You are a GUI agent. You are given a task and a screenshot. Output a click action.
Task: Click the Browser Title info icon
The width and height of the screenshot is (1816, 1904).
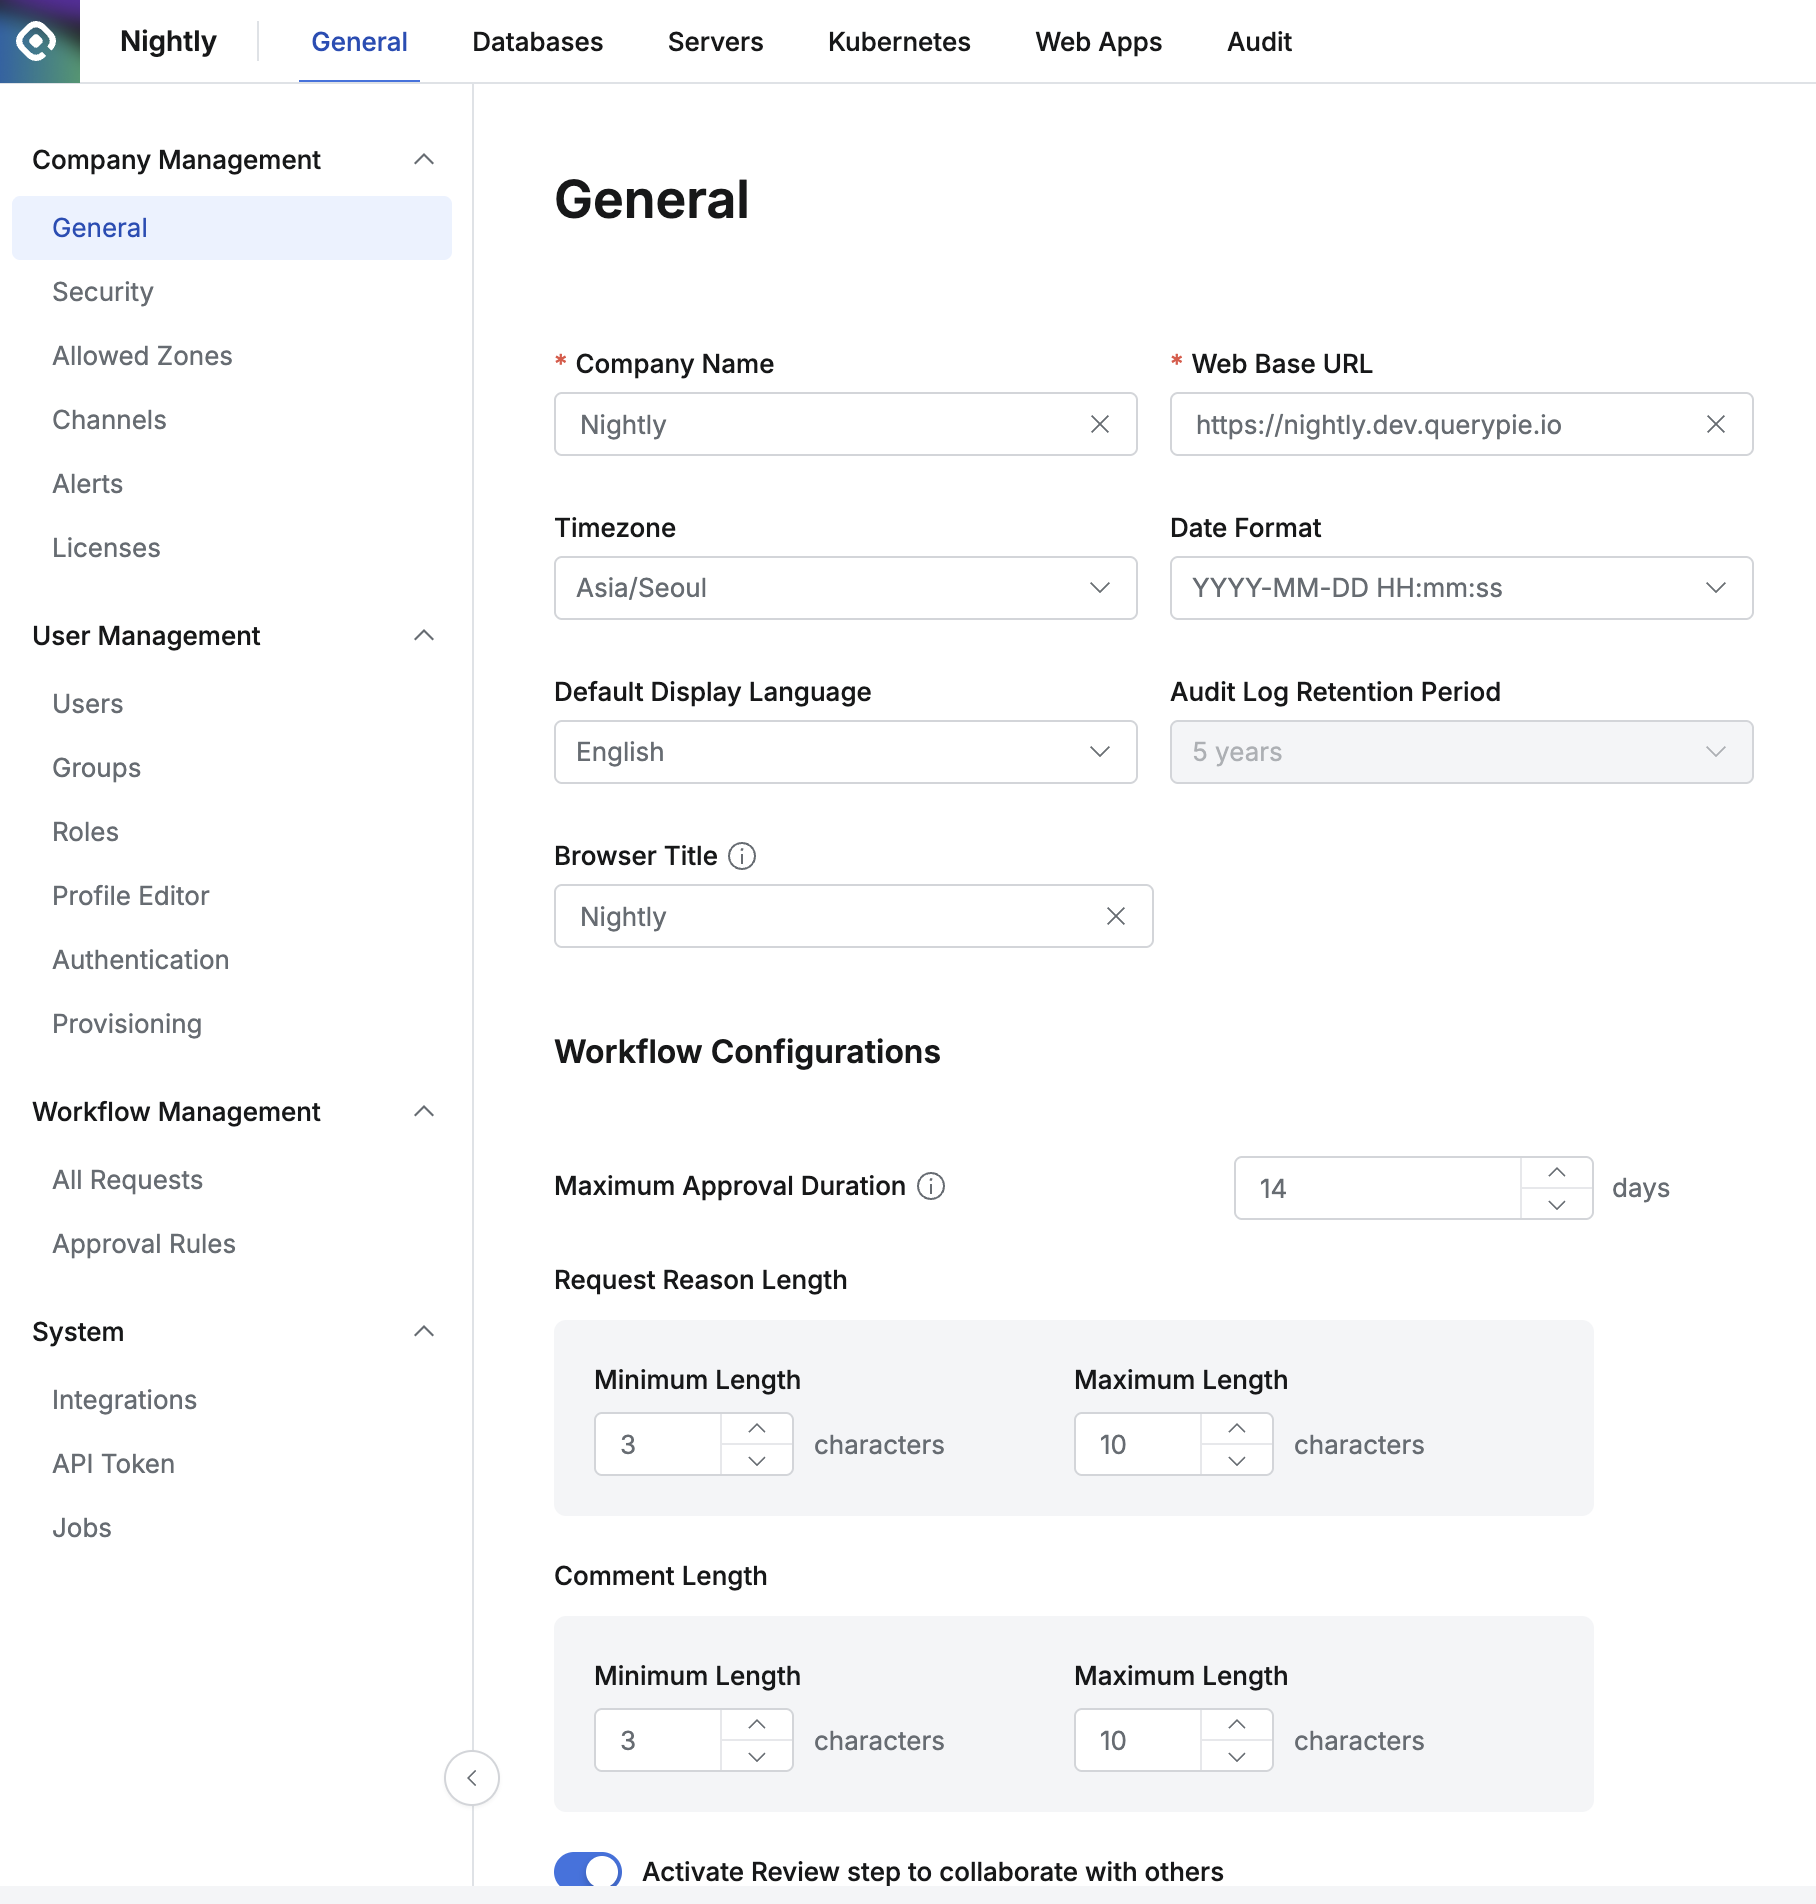(742, 856)
